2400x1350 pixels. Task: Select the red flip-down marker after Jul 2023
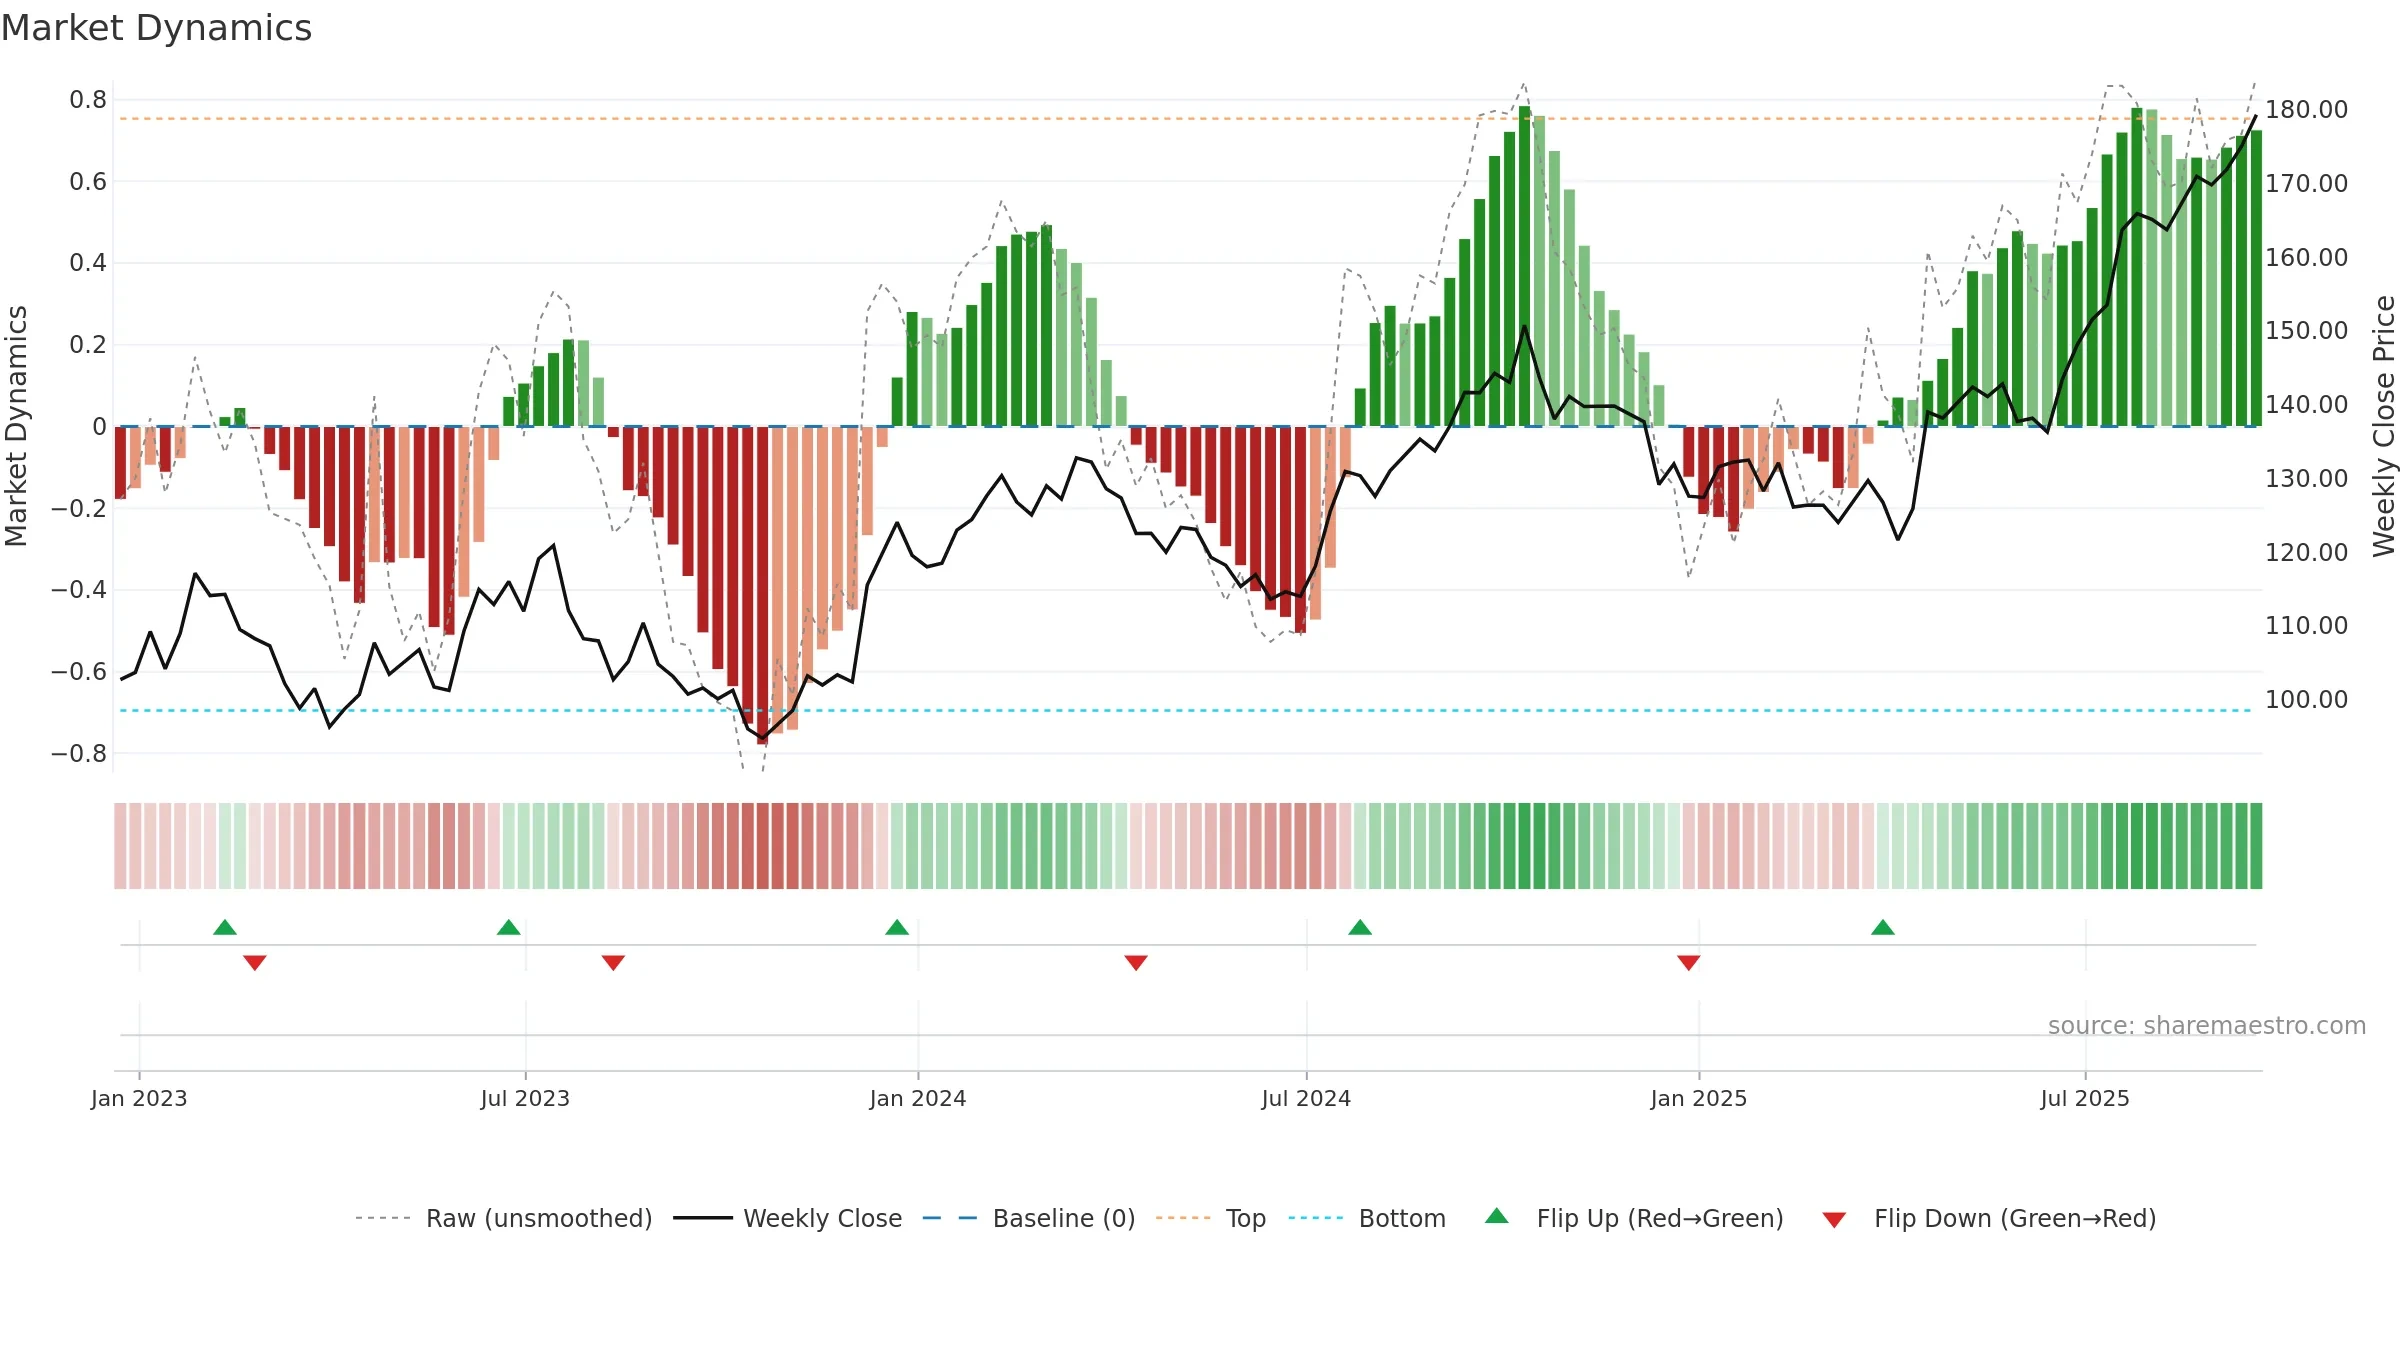pos(614,962)
